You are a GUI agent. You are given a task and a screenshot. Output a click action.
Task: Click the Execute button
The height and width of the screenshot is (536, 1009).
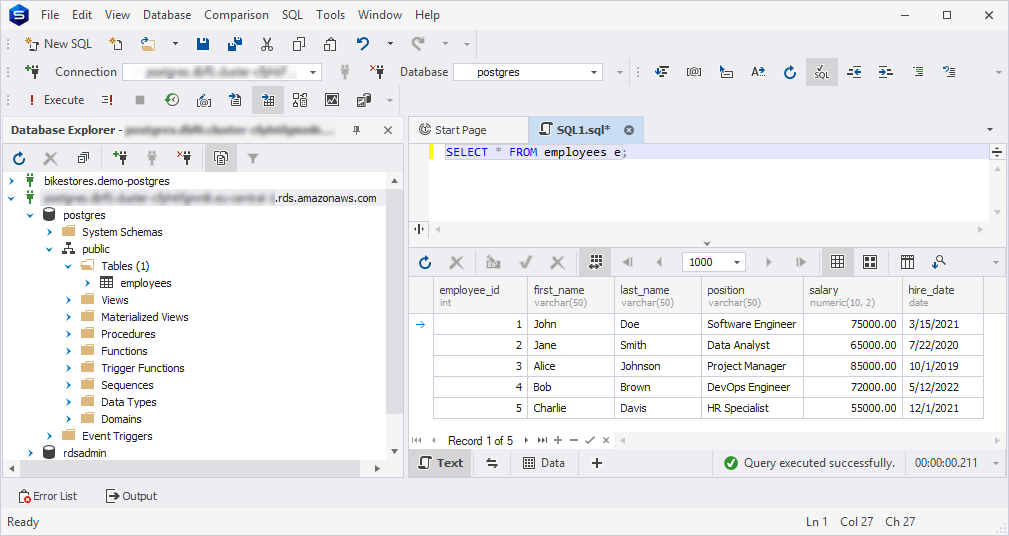coord(55,100)
